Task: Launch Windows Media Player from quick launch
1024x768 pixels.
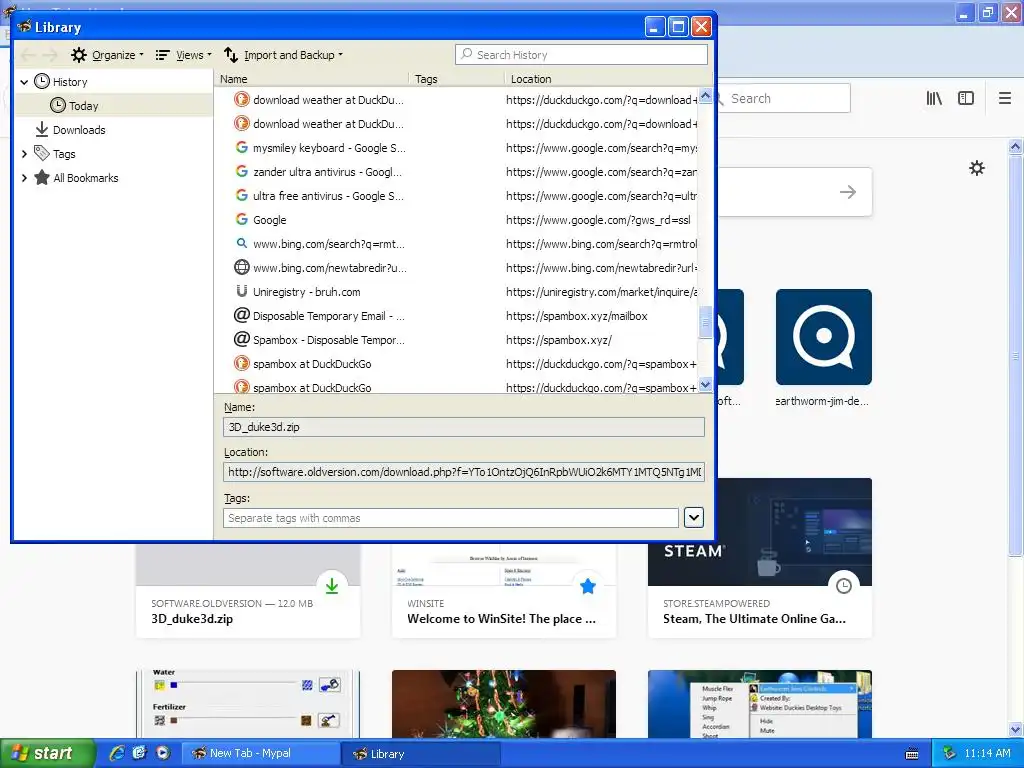Action: [x=163, y=753]
